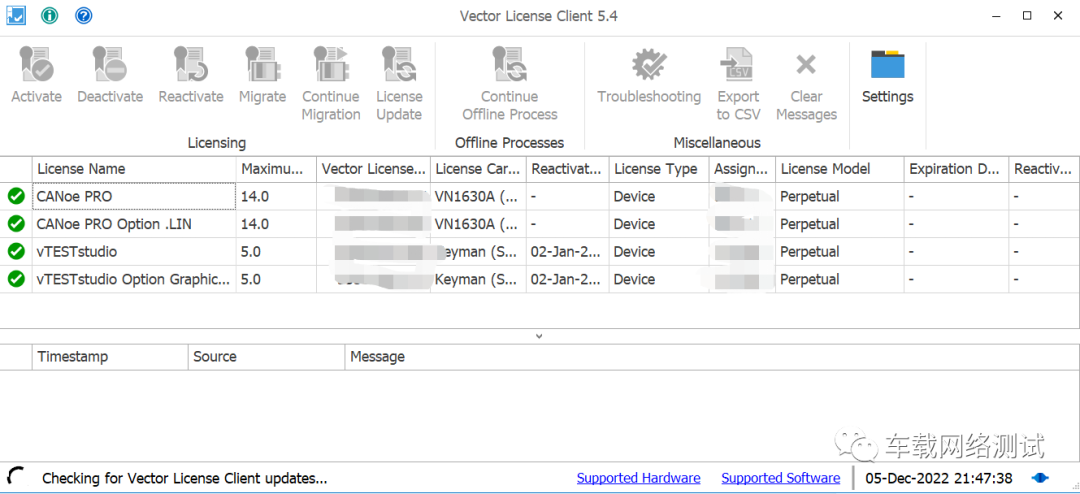Click status check for CANoe PRO Option .LIN
Image resolution: width=1080 pixels, height=494 pixels.
tap(16, 224)
